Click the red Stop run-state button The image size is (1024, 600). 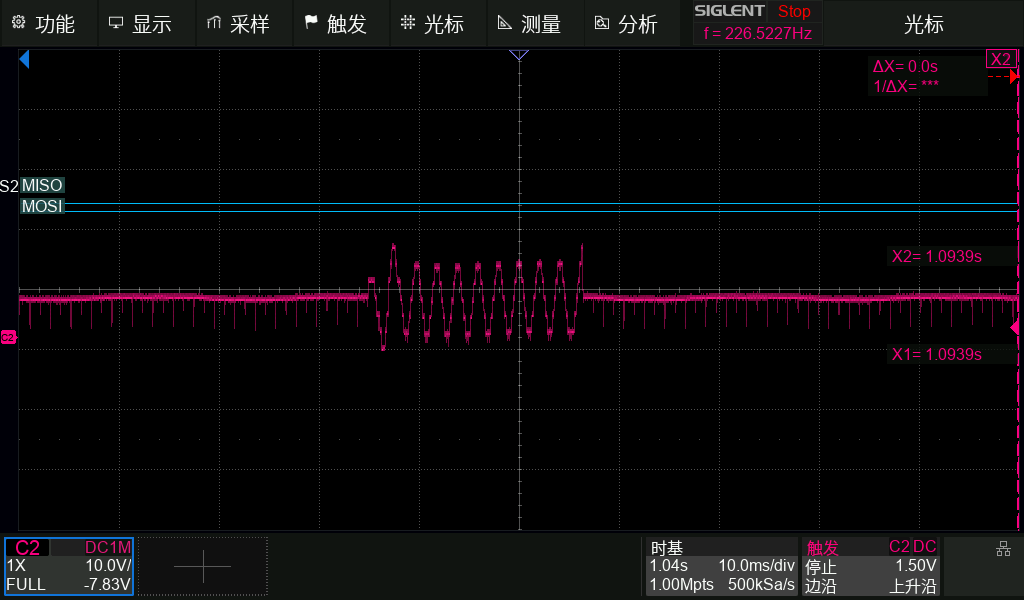pos(794,12)
